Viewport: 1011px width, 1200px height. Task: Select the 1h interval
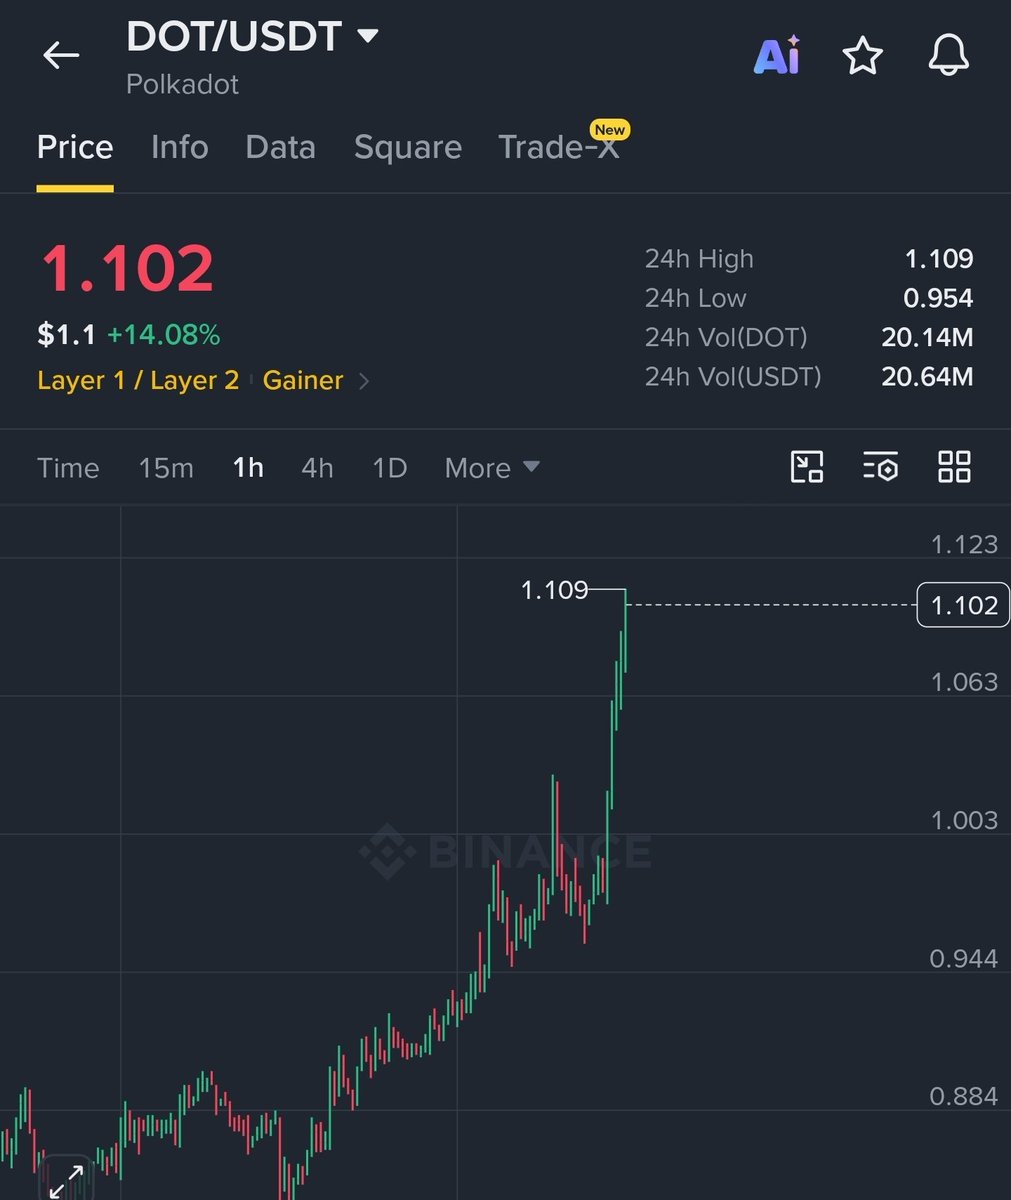(248, 468)
